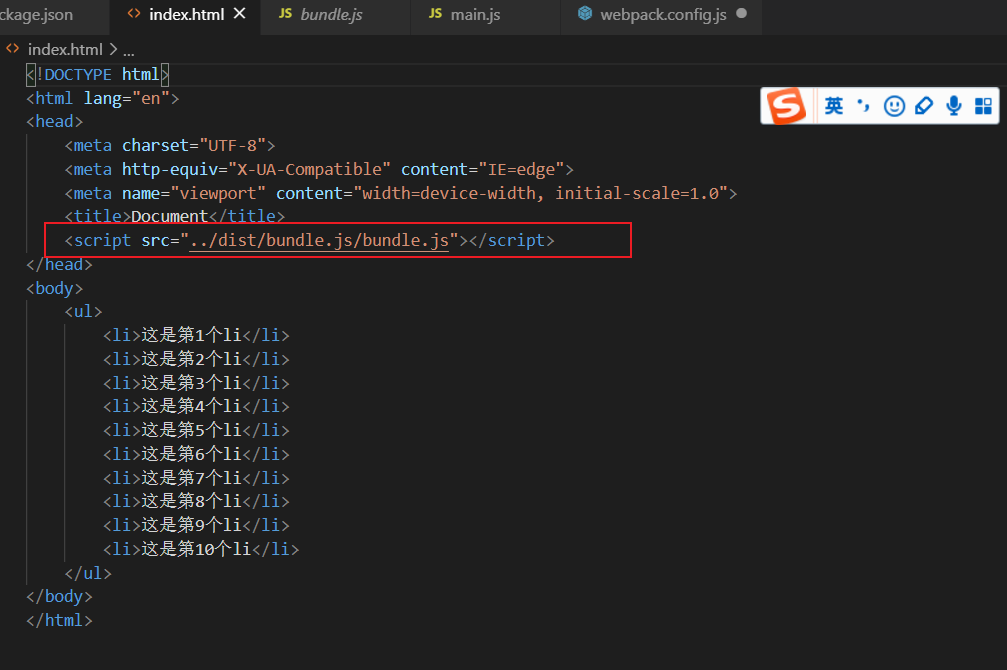Viewport: 1007px width, 670px height.
Task: Open the main.js tab
Action: tap(475, 15)
